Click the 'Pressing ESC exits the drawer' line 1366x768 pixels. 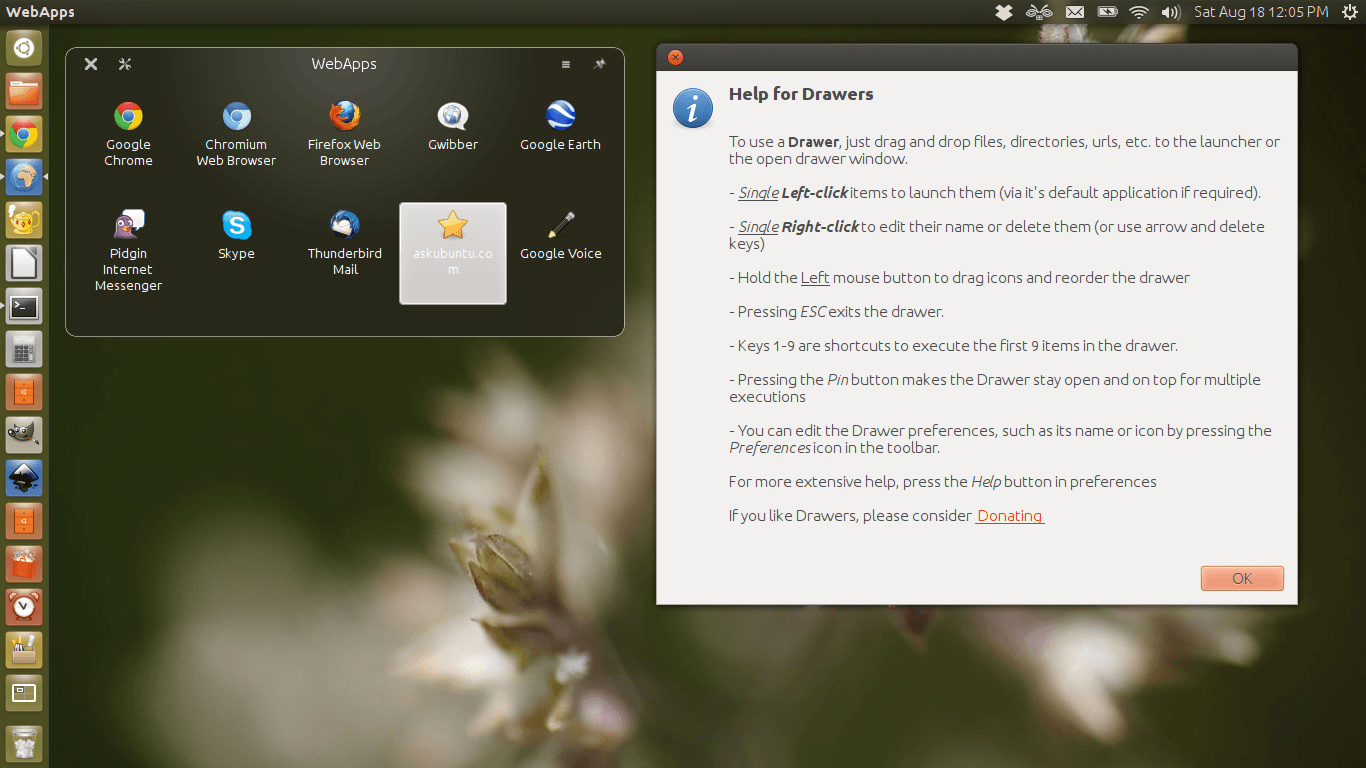pos(836,312)
